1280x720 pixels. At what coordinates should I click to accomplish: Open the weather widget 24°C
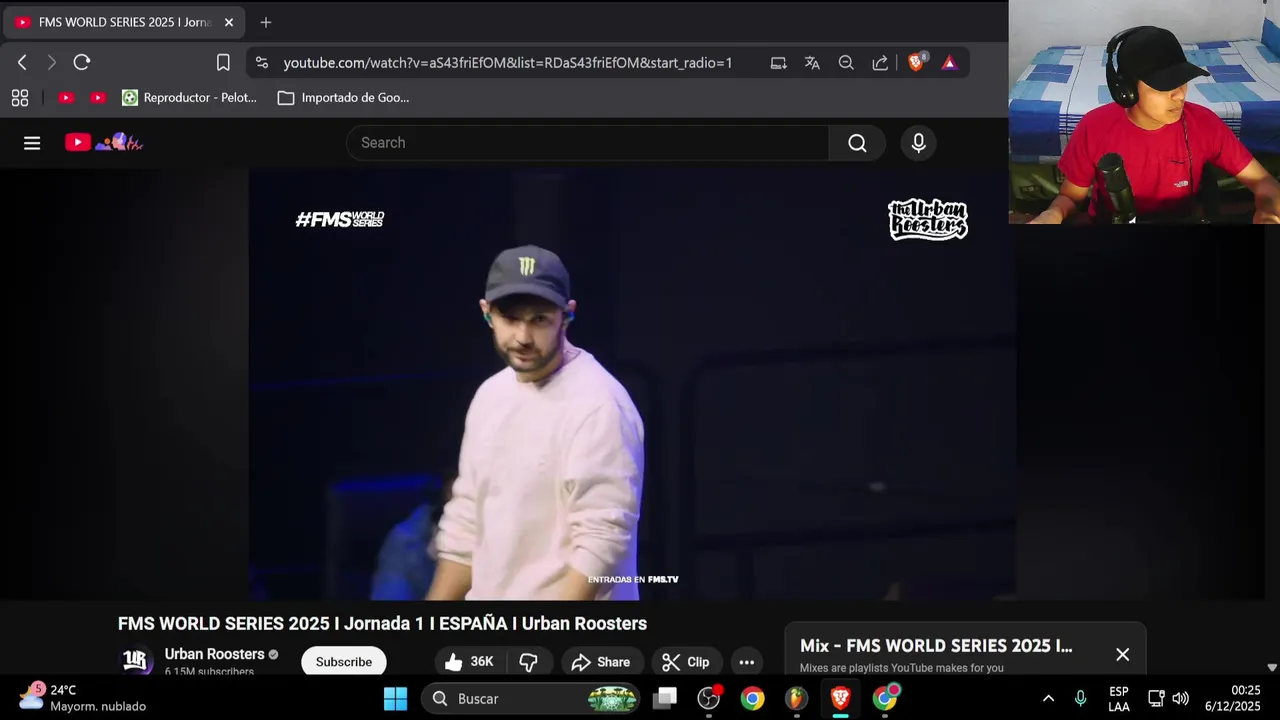coord(84,698)
